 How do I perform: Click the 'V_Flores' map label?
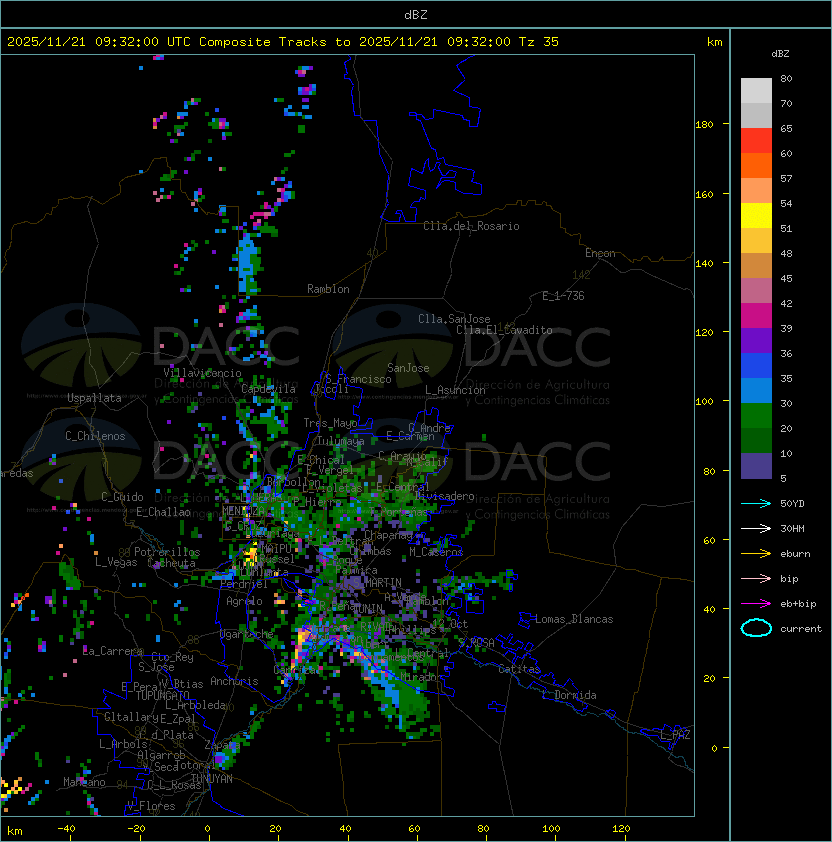pos(151,806)
